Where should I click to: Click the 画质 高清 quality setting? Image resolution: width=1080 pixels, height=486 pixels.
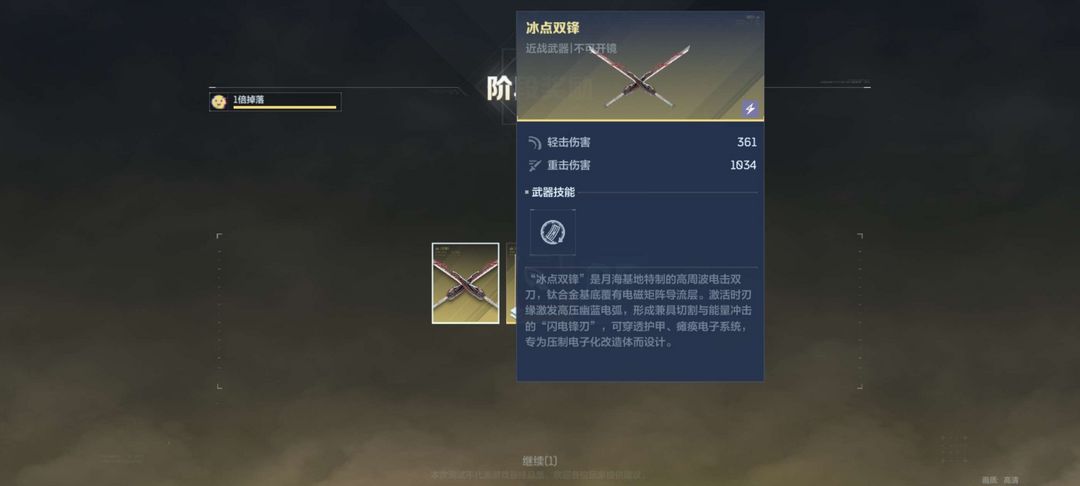click(1000, 480)
